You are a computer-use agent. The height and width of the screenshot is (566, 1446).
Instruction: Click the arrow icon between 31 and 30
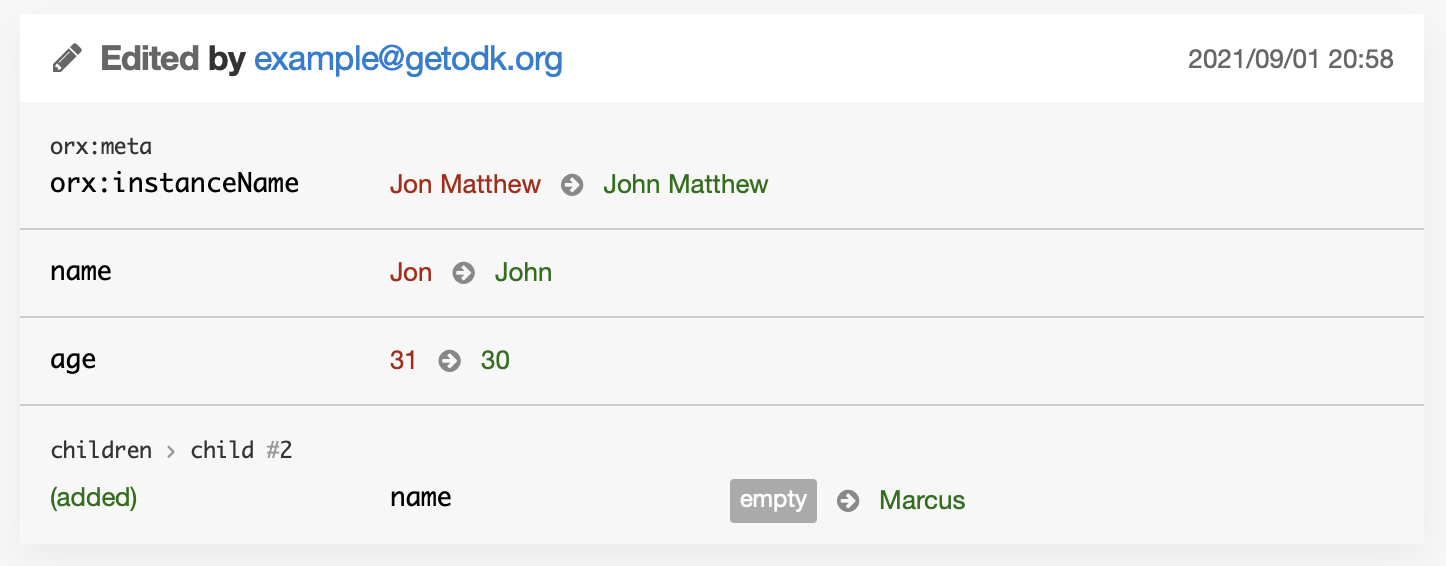coord(450,361)
